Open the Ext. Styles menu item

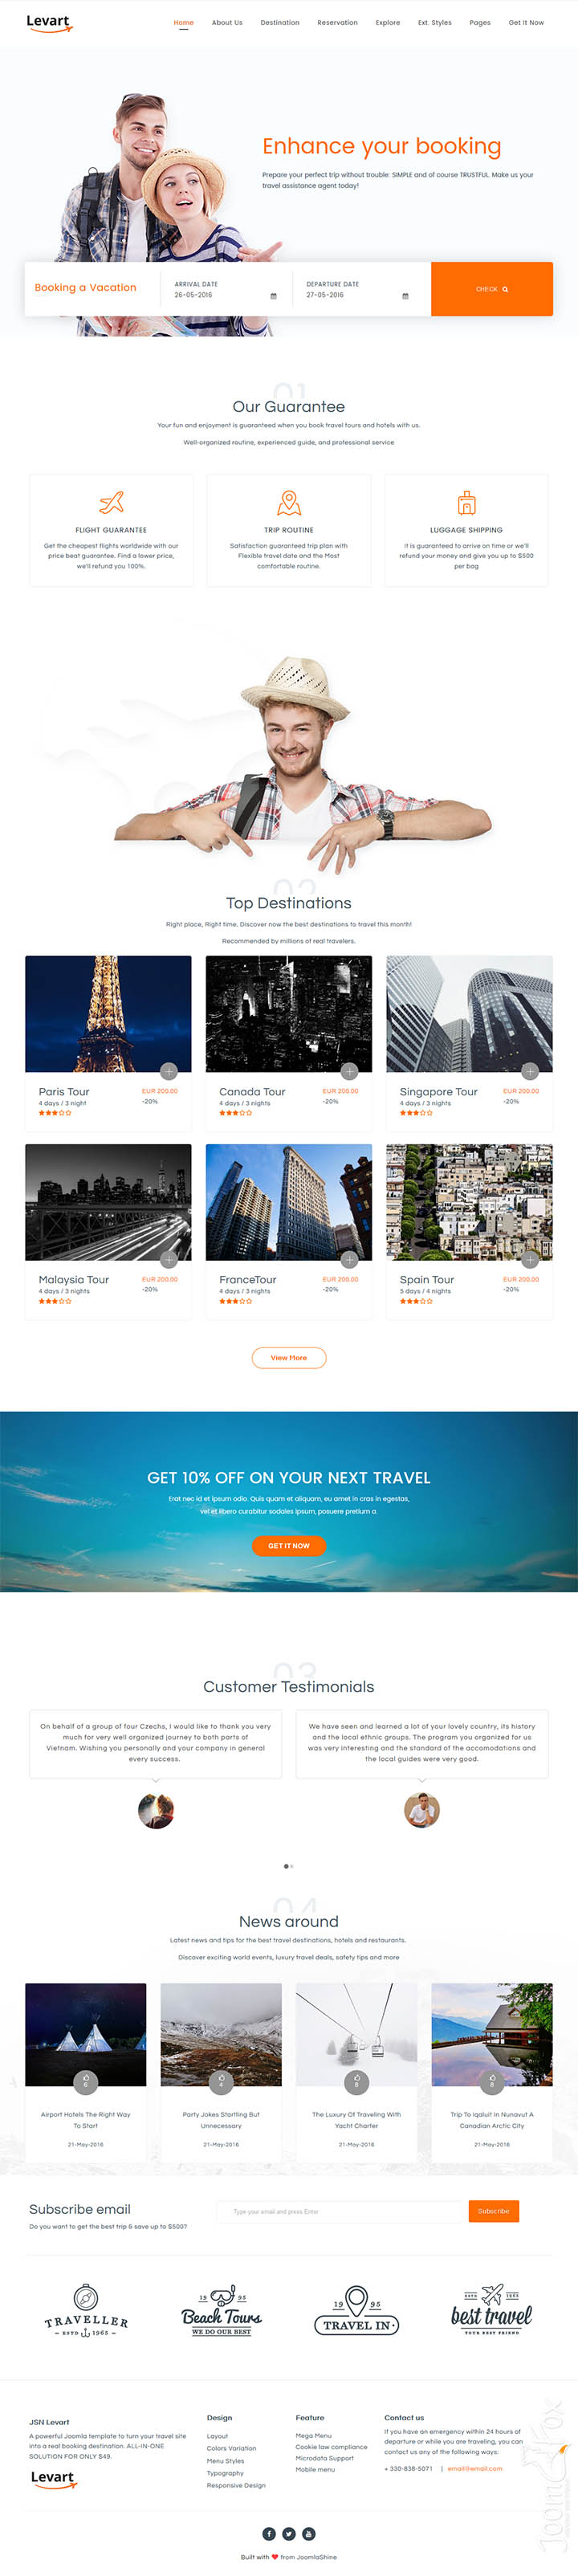click(x=435, y=22)
